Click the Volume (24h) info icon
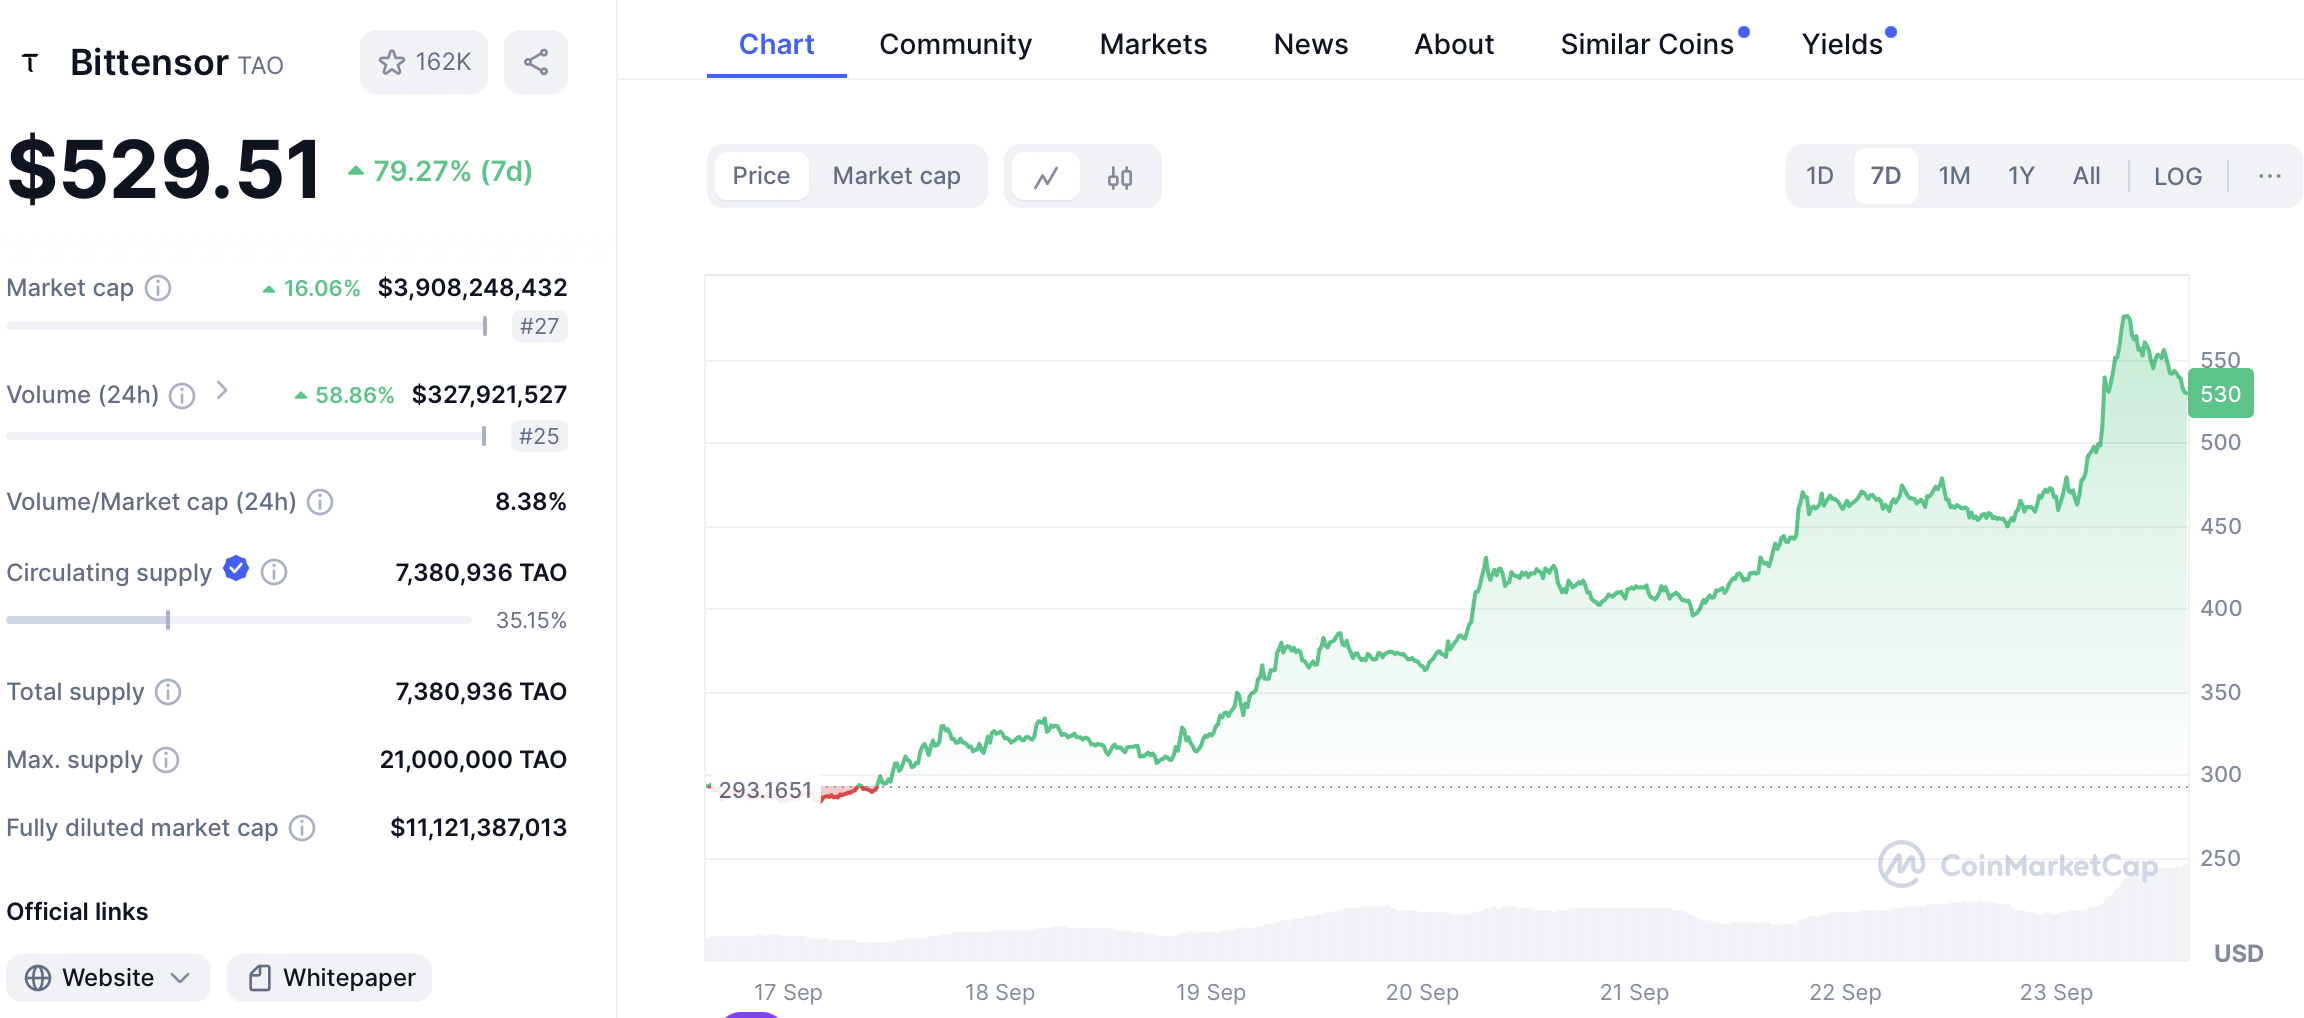Screen dimensions: 2304x1018 [x=182, y=396]
